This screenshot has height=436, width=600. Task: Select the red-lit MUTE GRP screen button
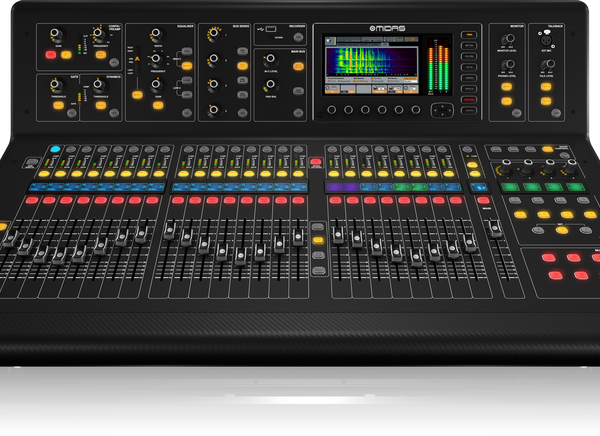[x=469, y=100]
